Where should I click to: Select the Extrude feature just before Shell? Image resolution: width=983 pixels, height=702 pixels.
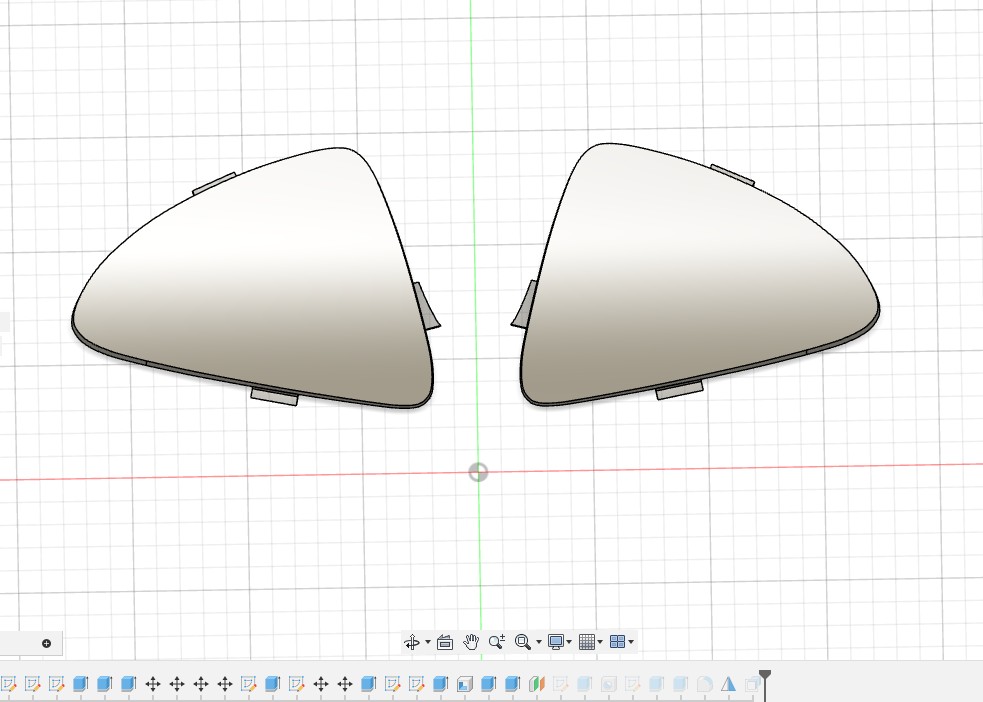(x=441, y=683)
